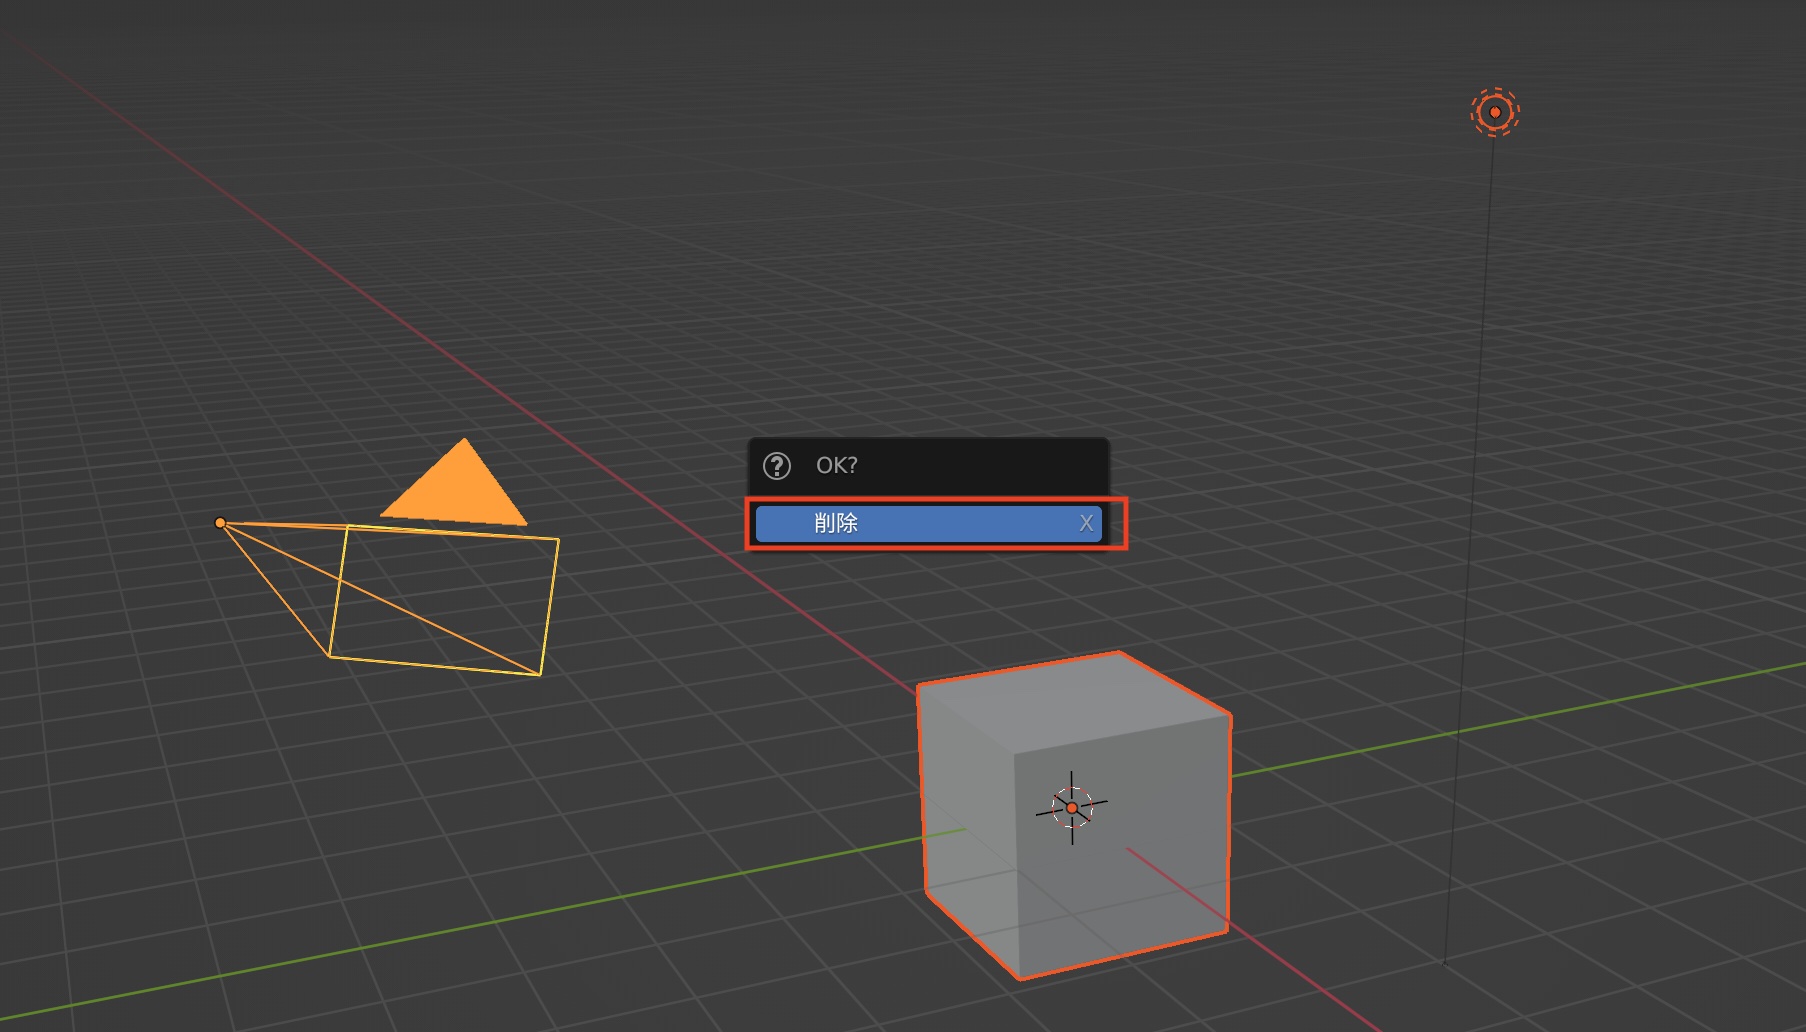Click the question mark icon beside OK?
Image resolution: width=1806 pixels, height=1032 pixels.
click(x=777, y=466)
